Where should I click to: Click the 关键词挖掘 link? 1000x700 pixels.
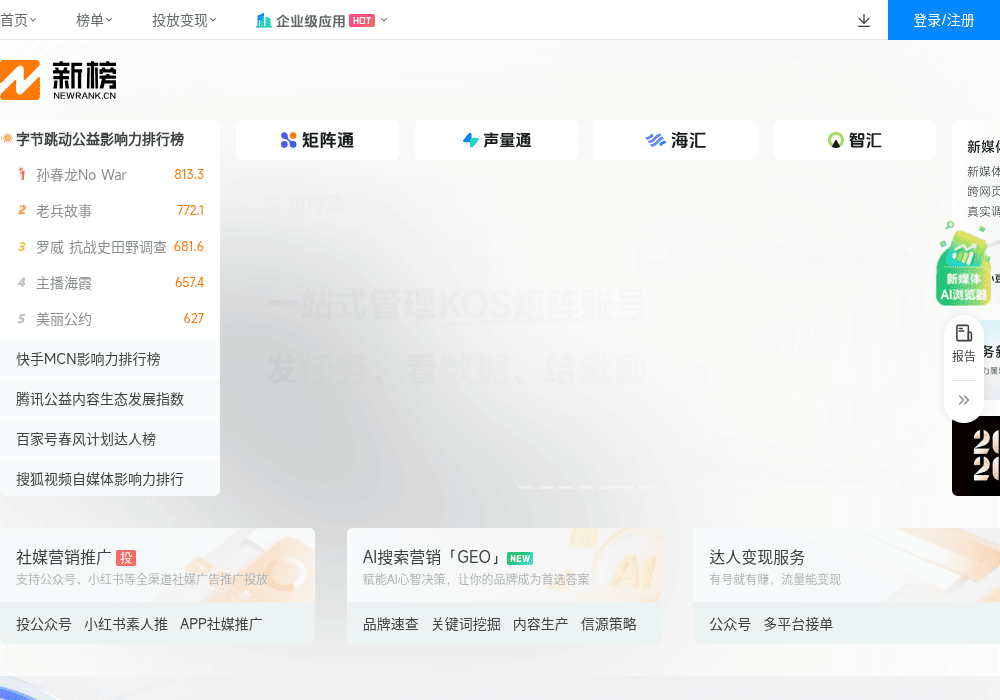[466, 624]
